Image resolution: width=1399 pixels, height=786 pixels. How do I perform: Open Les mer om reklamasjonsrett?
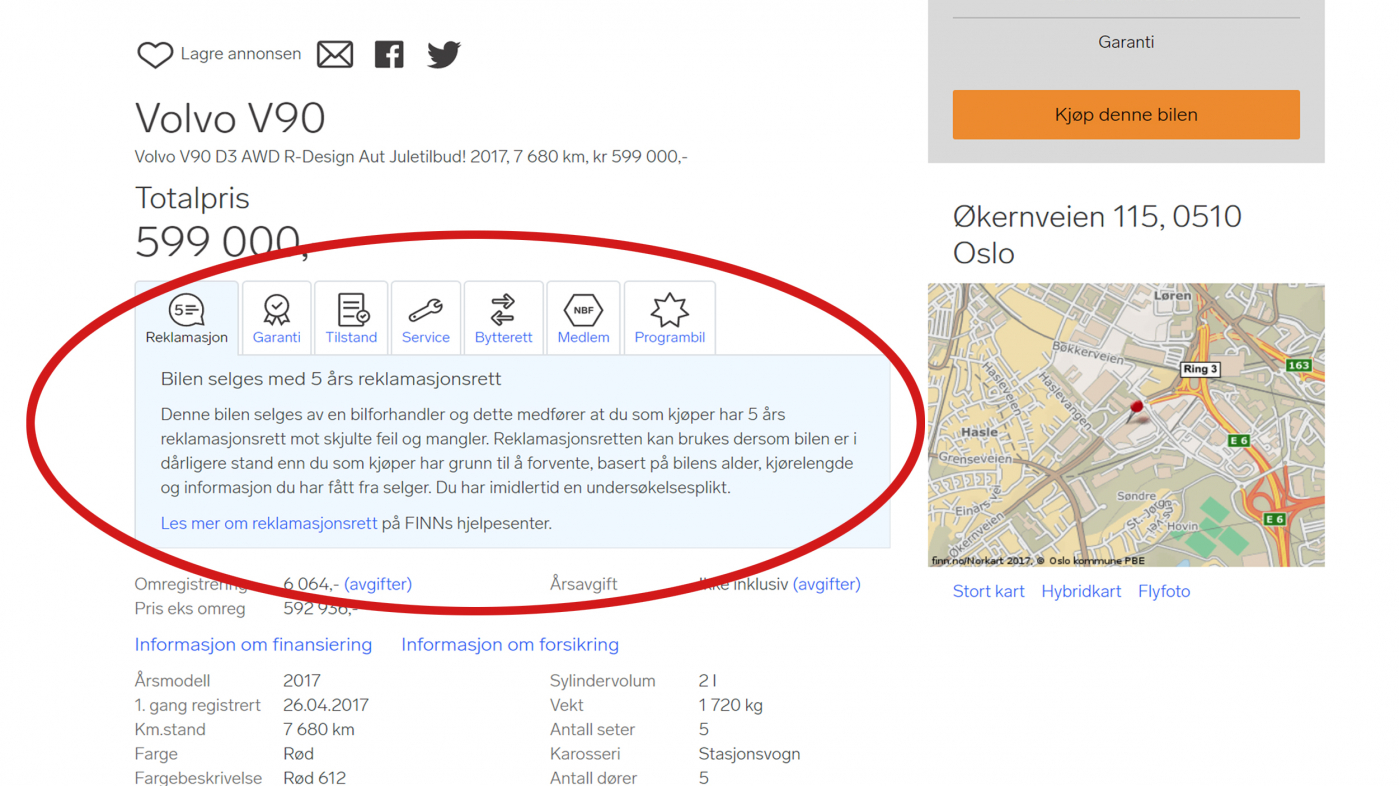pos(268,522)
